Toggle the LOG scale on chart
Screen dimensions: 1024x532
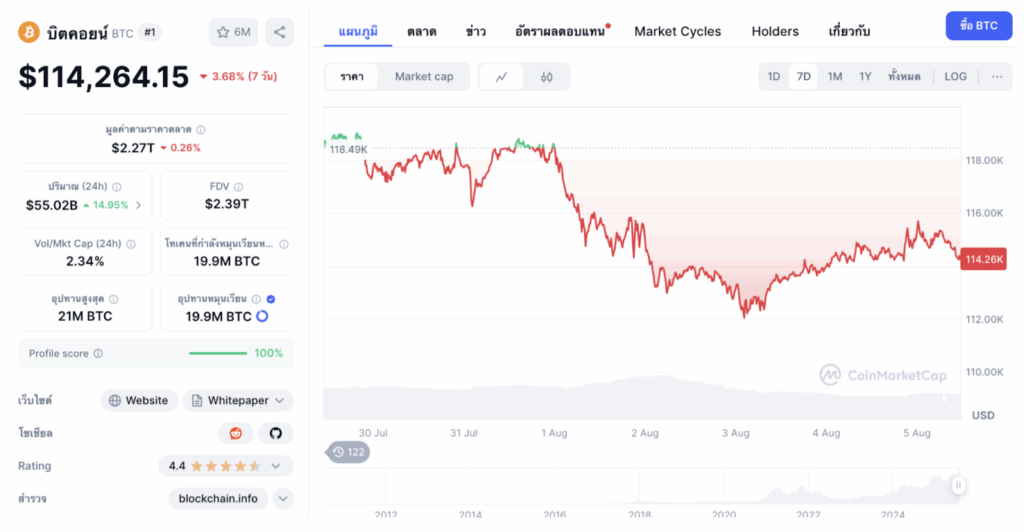(955, 77)
